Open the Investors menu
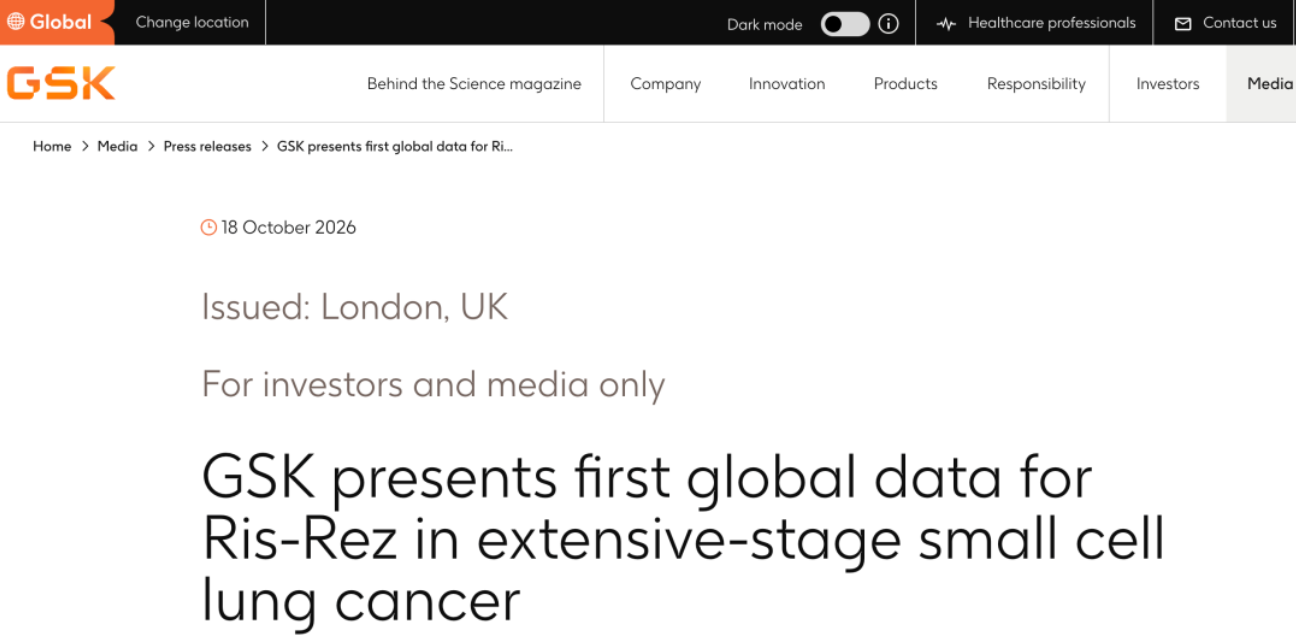Viewport: 1296px width, 644px height. (x=1168, y=84)
